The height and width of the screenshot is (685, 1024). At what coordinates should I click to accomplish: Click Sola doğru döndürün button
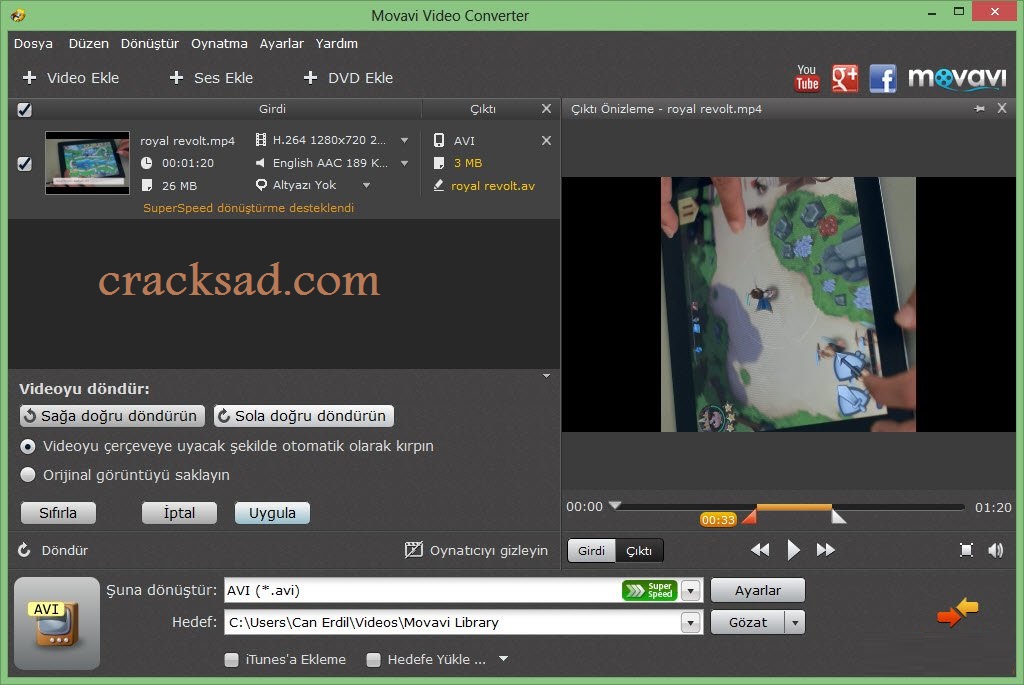tap(304, 416)
